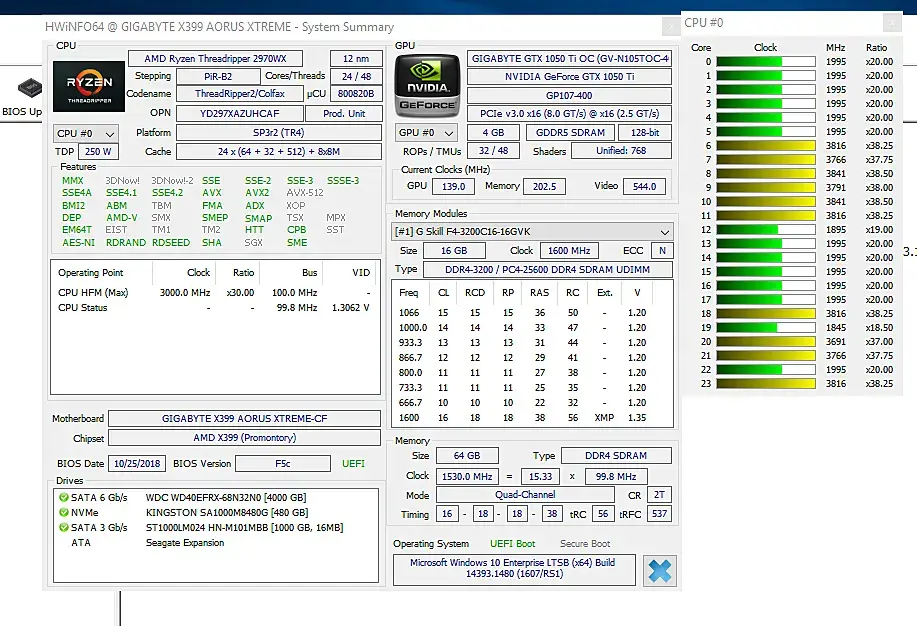
Task: Click Core 19 x18.50 ratio value
Action: click(x=879, y=328)
